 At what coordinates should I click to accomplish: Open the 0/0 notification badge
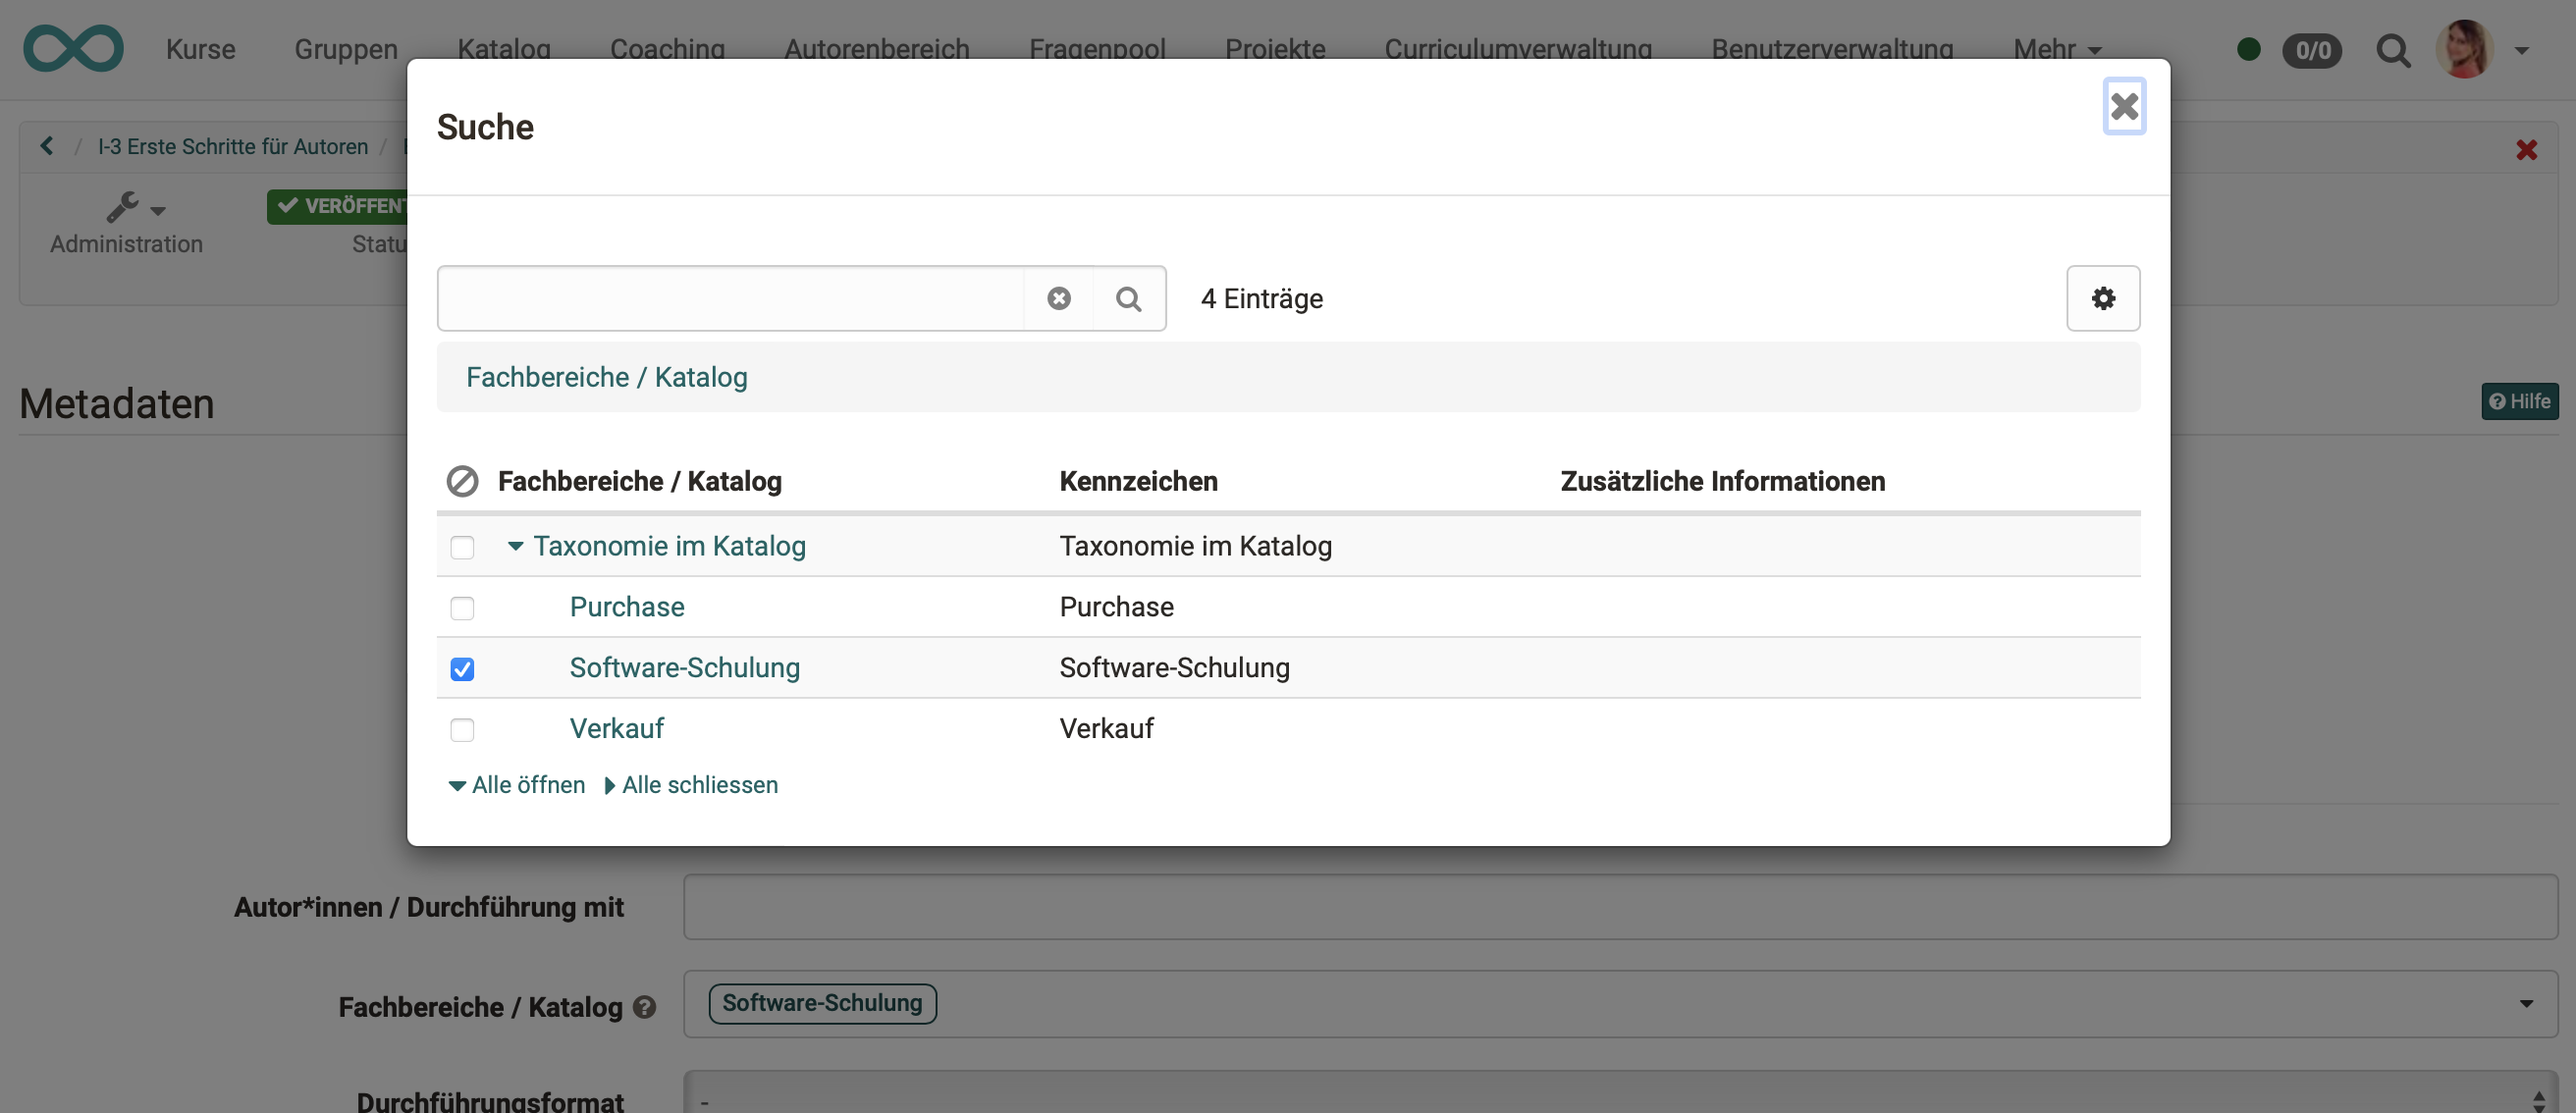(2313, 50)
